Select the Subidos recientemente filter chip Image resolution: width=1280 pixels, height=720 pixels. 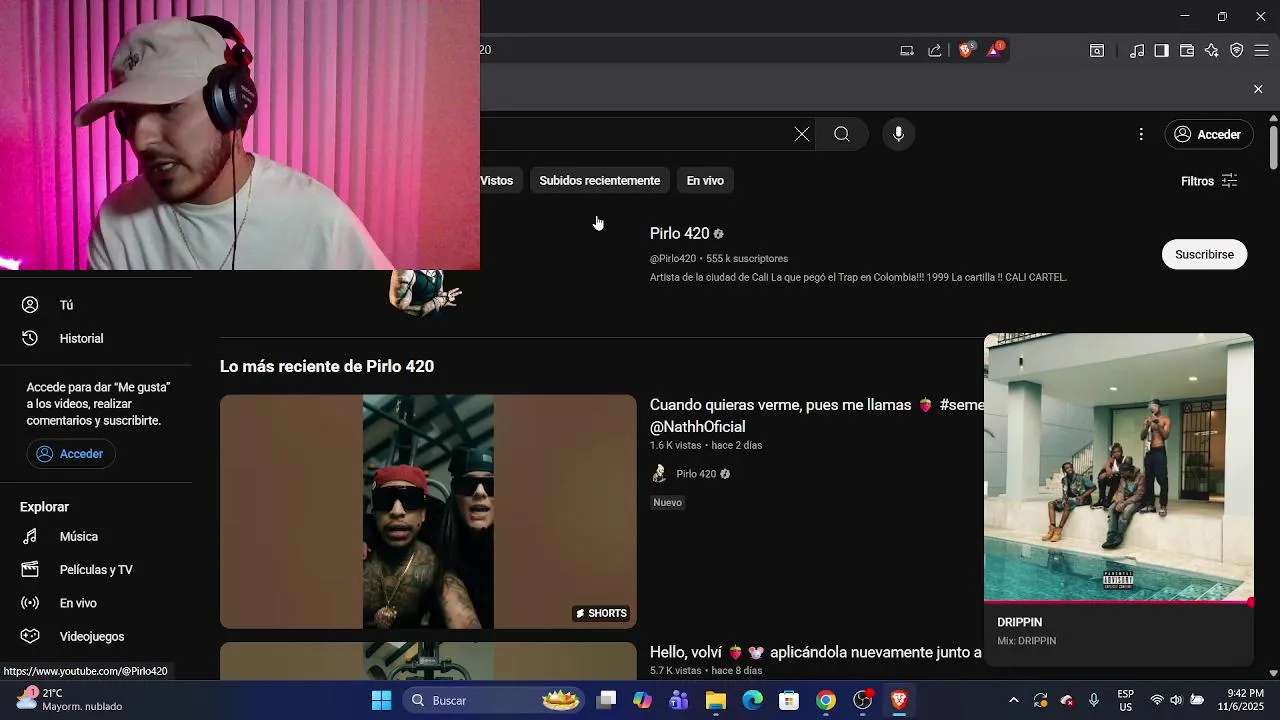coord(600,180)
